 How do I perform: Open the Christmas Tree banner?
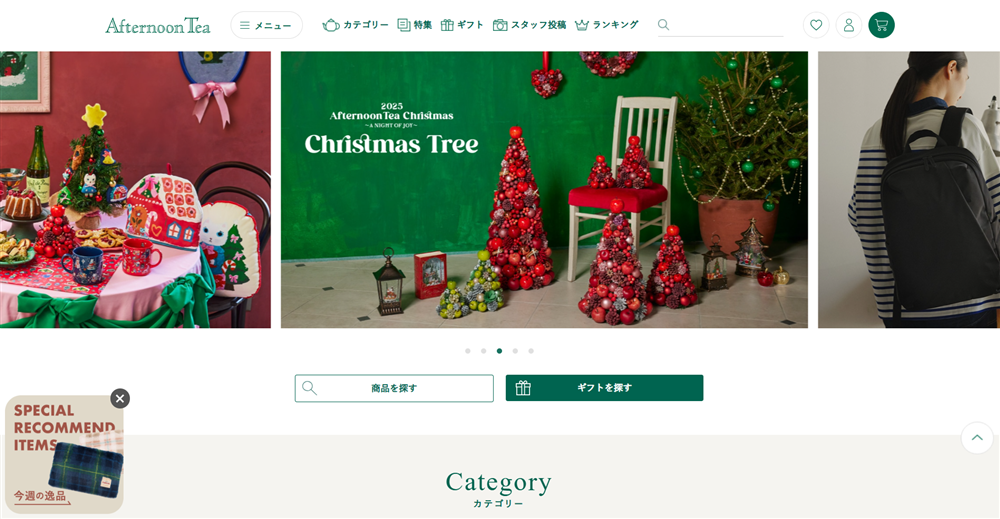544,190
